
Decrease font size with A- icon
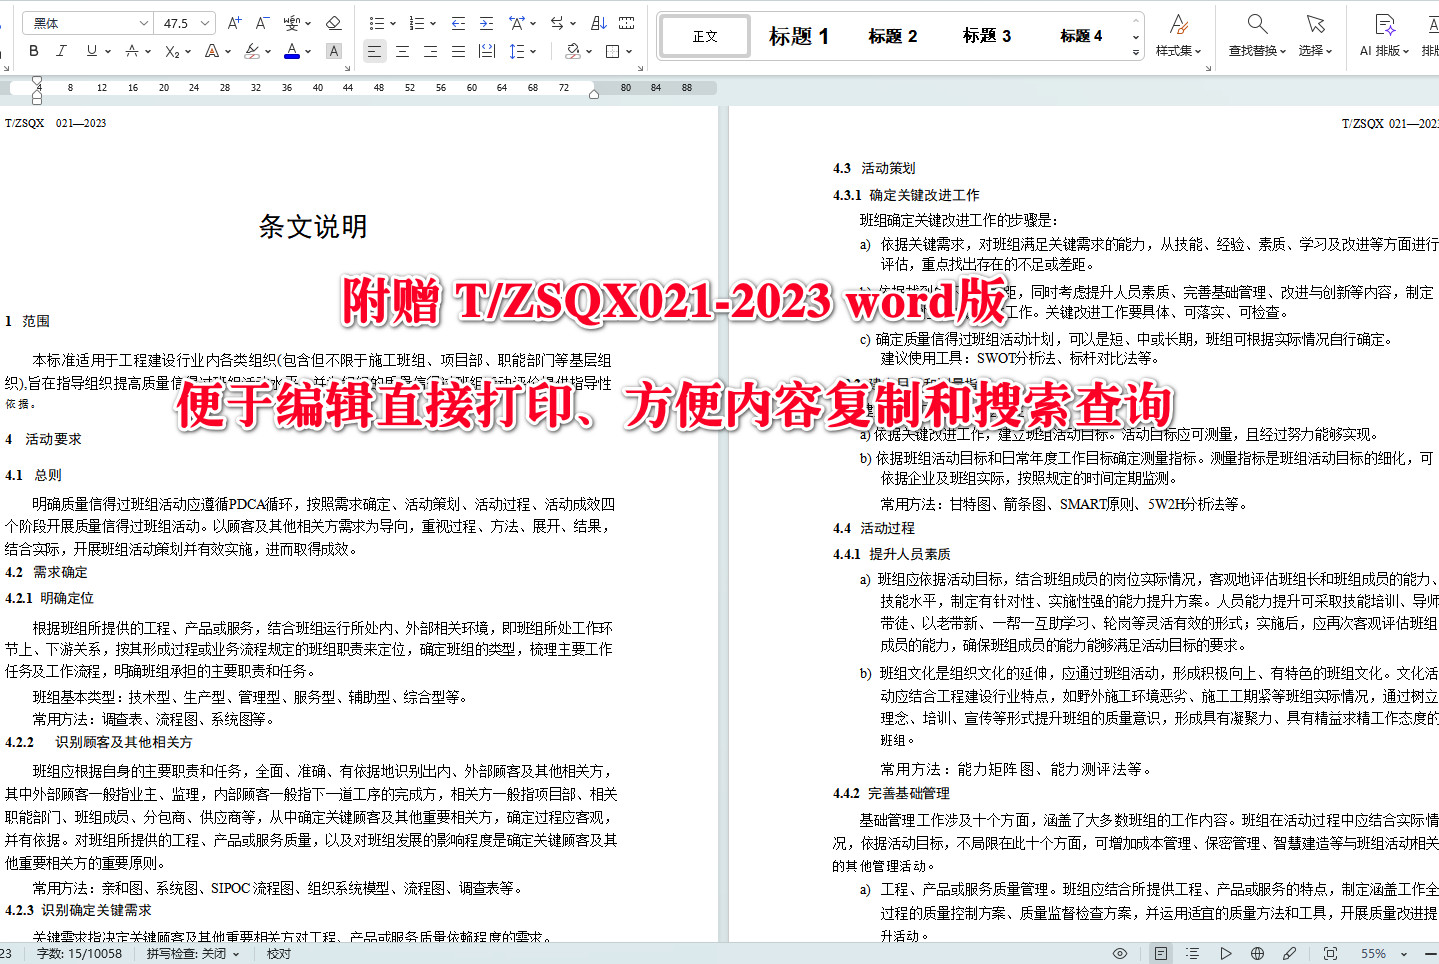pyautogui.click(x=262, y=23)
